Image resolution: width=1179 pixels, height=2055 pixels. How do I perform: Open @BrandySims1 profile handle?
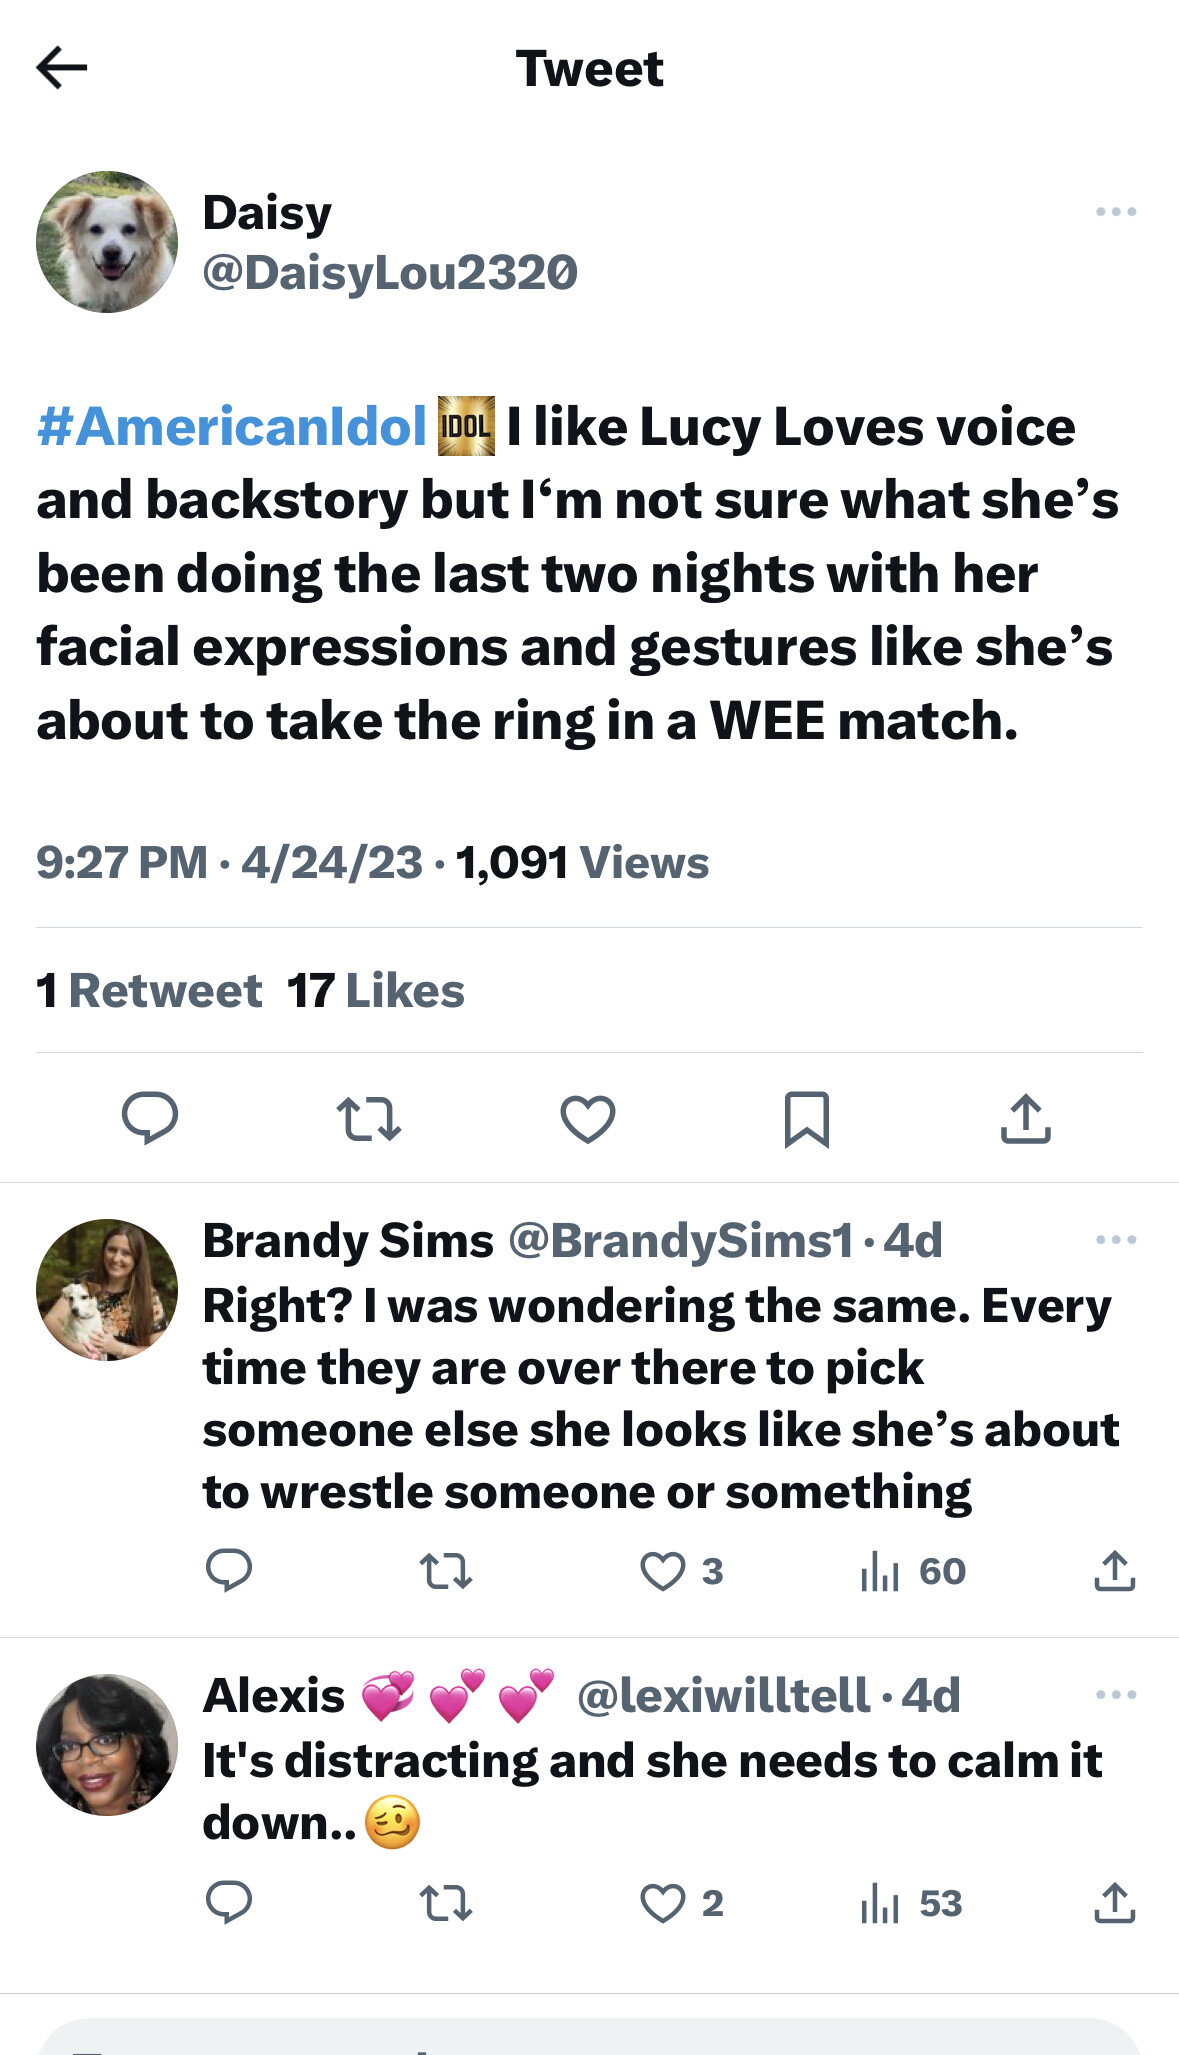pos(680,1241)
